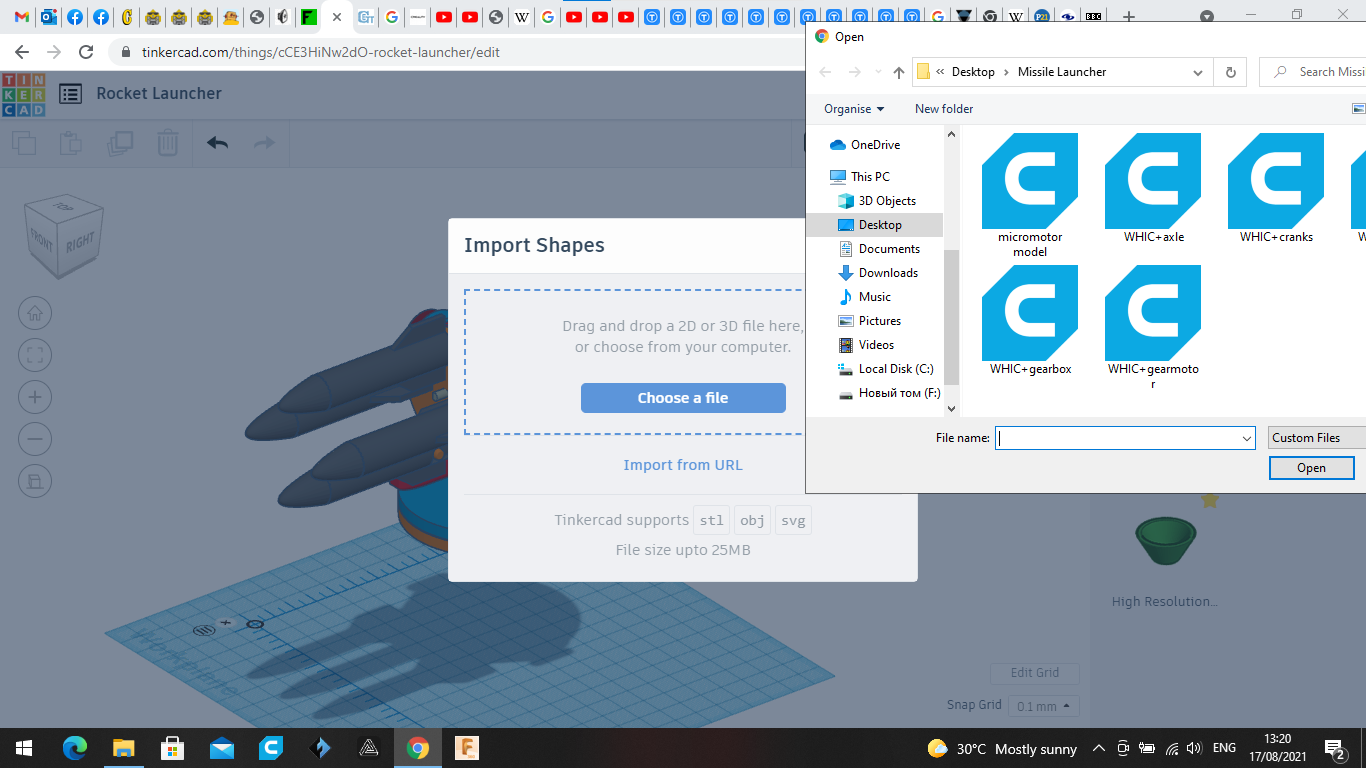Viewport: 1366px width, 768px height.
Task: Click the Fit all in view icon
Action: [x=35, y=355]
